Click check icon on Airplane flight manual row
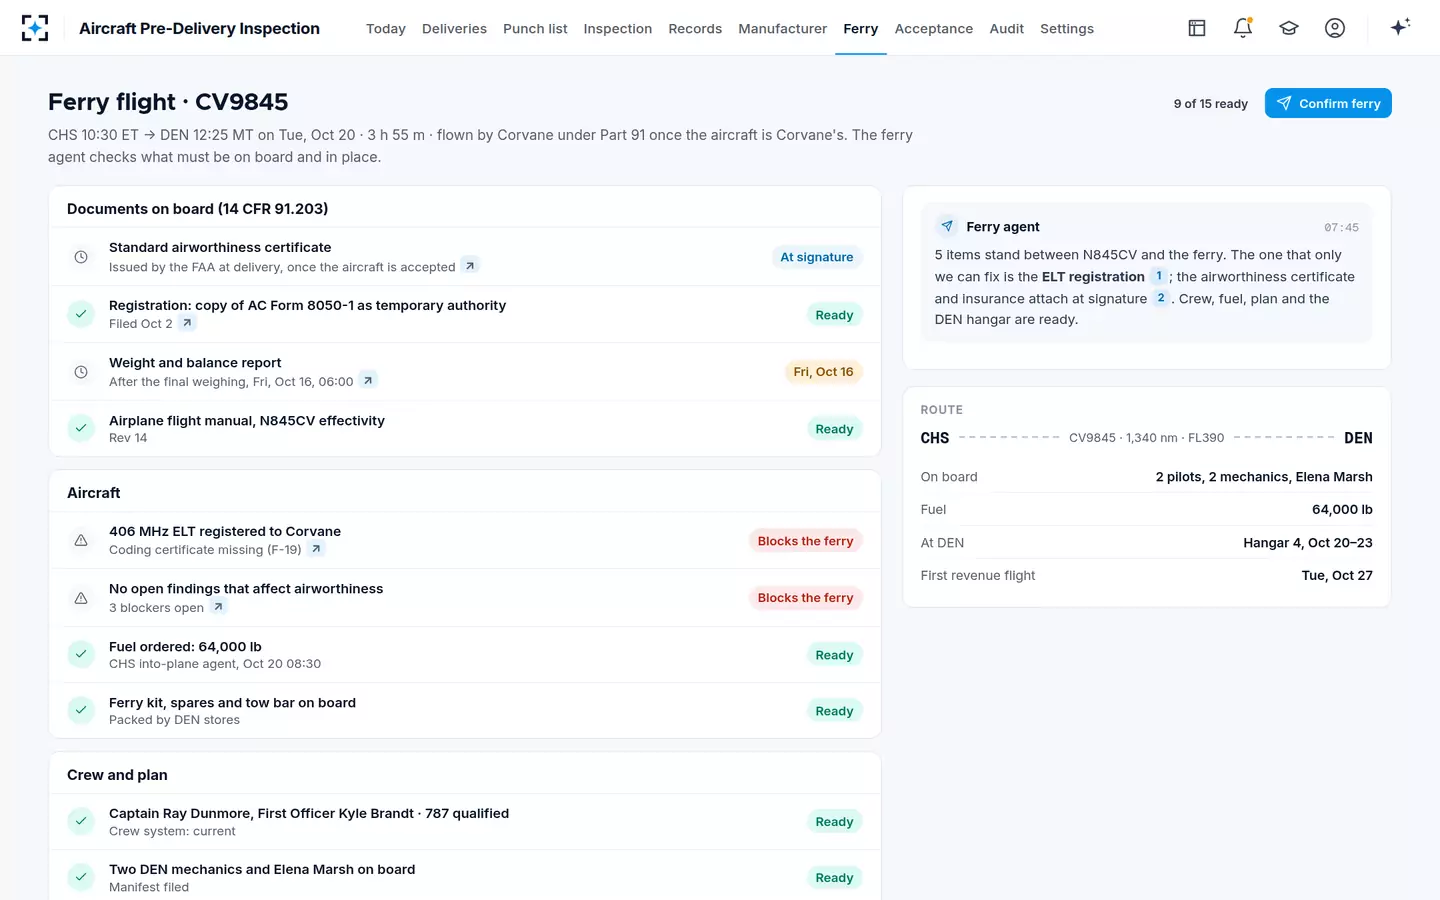The image size is (1440, 900). [81, 428]
